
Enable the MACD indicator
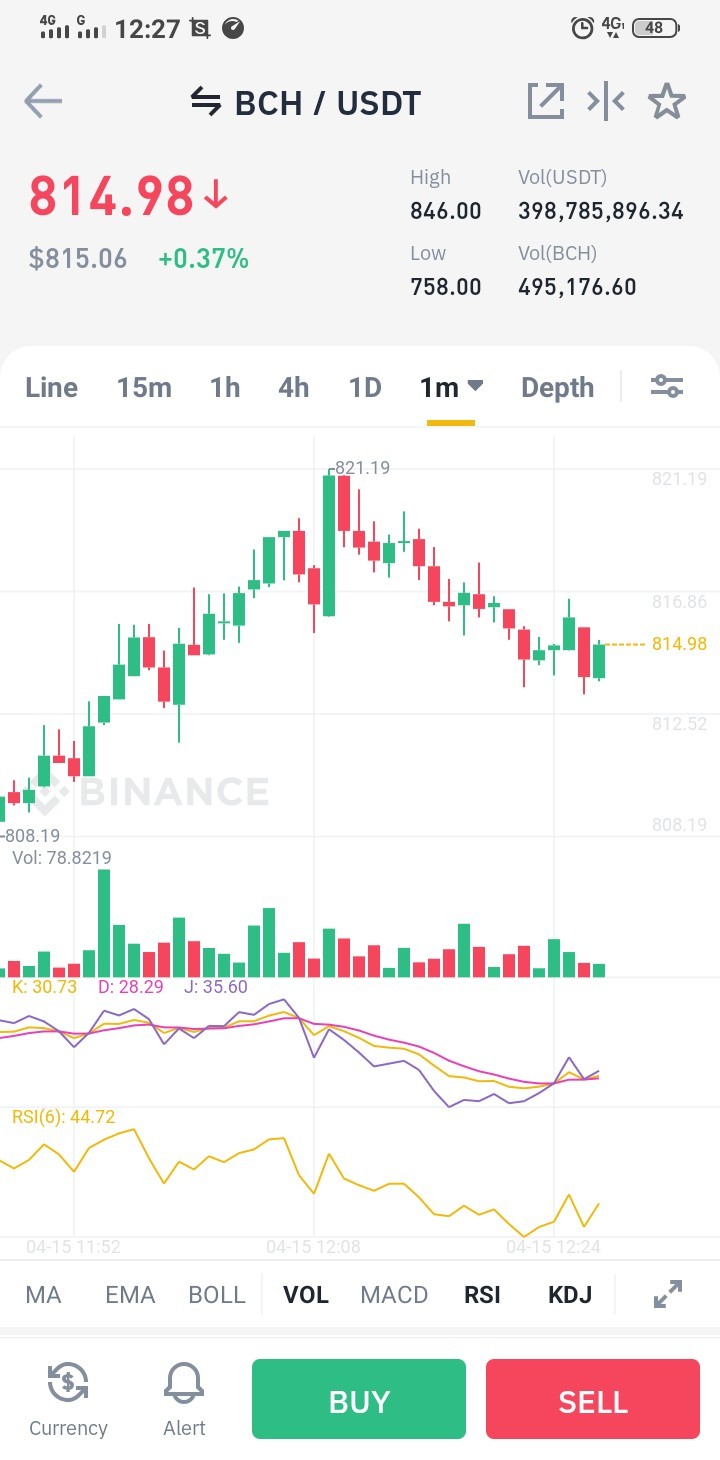394,1295
